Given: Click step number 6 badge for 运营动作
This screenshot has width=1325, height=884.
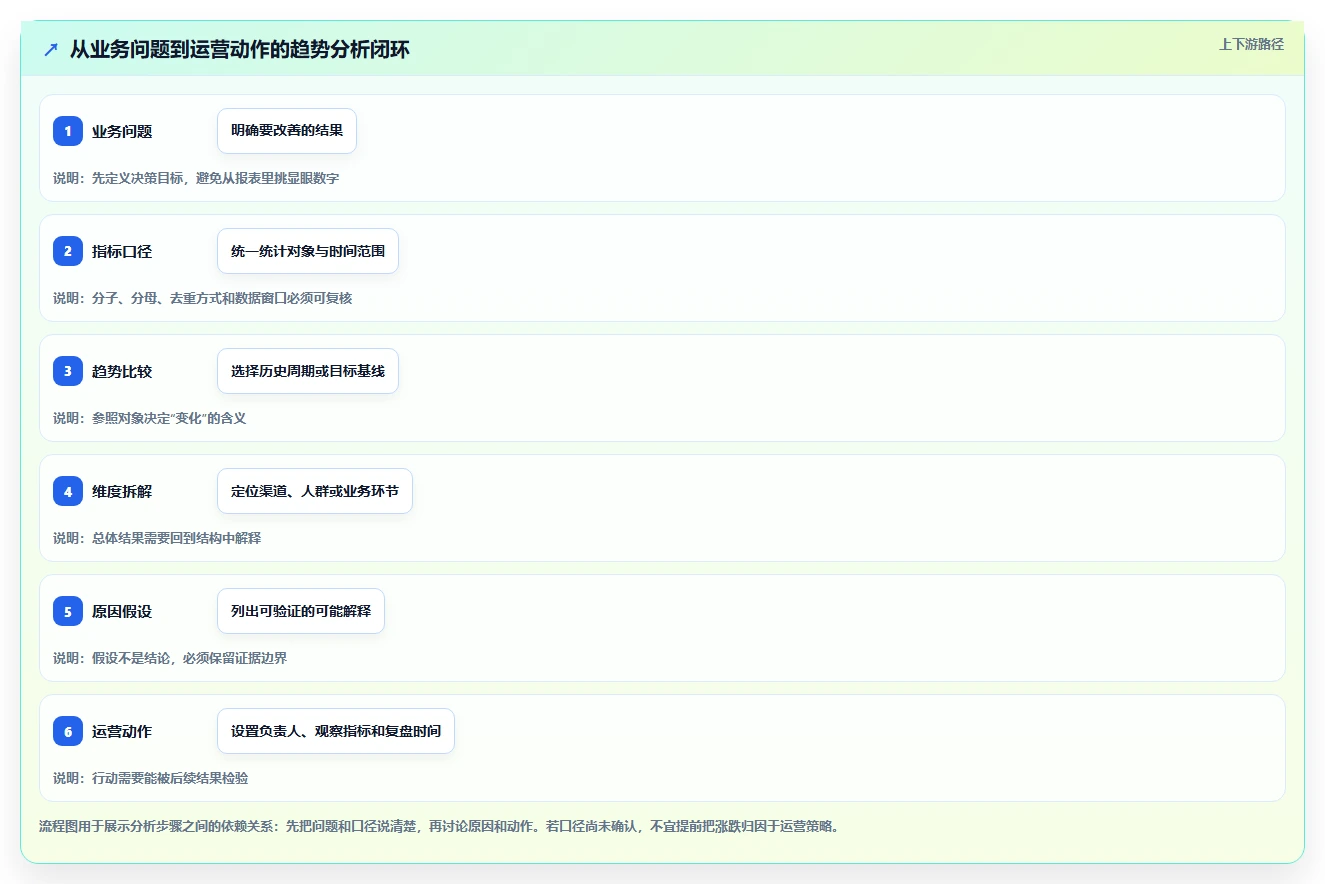Looking at the screenshot, I should tap(68, 731).
